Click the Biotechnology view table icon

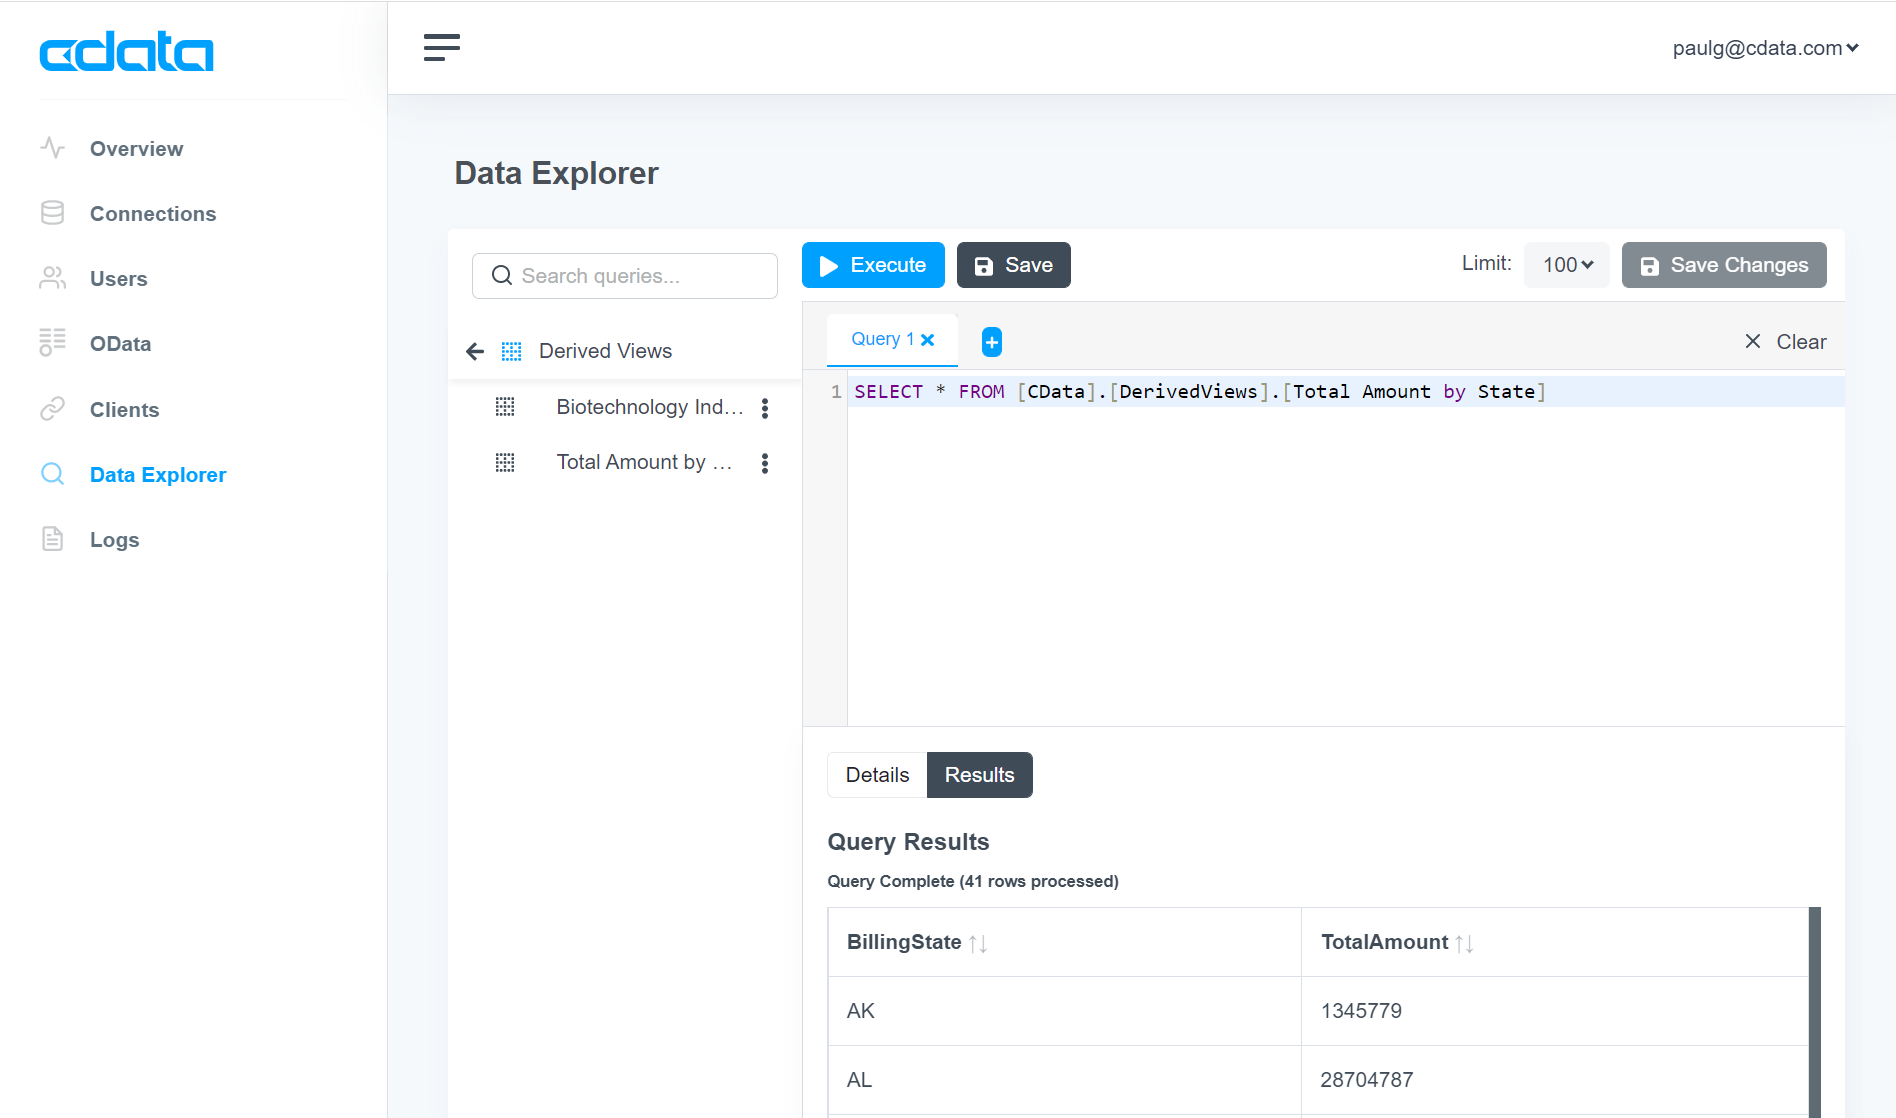[505, 407]
